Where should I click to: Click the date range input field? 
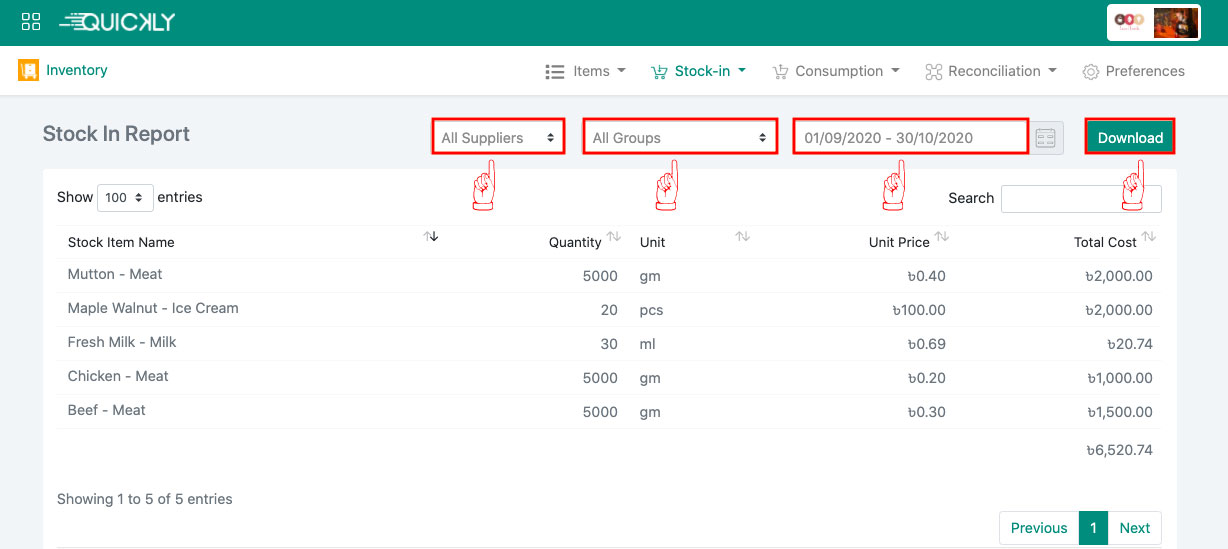910,138
